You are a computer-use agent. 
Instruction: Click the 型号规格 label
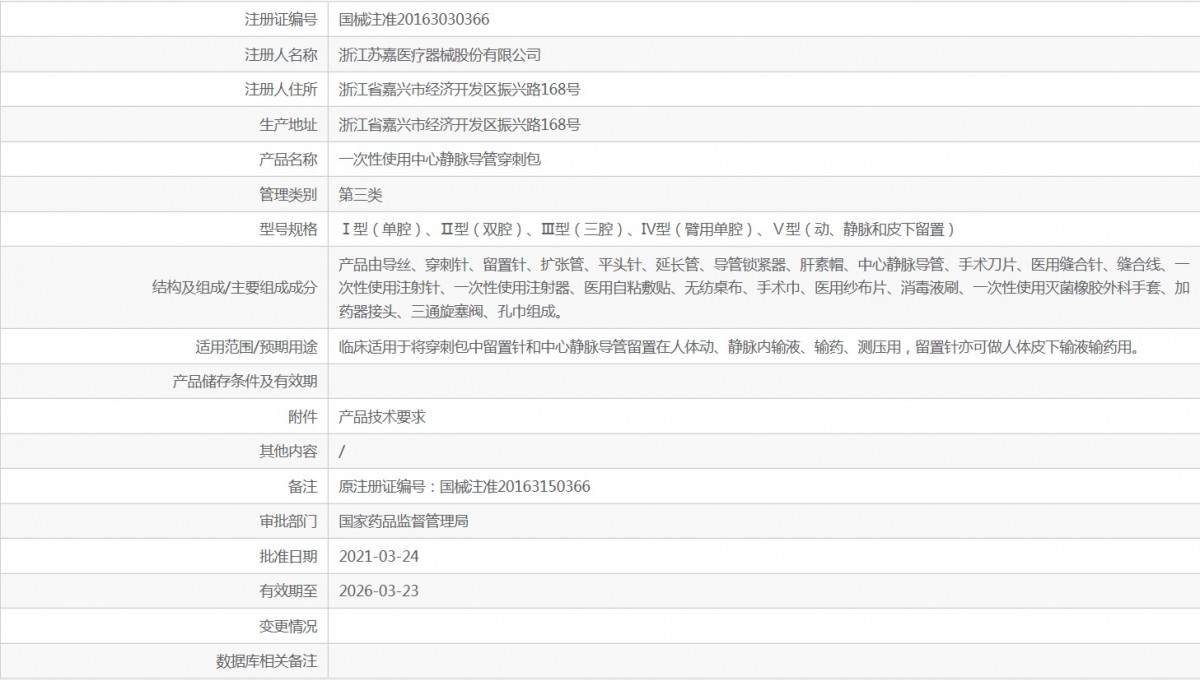pos(288,229)
